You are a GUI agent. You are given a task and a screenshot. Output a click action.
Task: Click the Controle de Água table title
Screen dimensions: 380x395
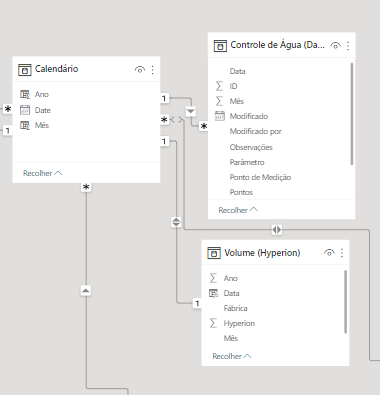(277, 45)
